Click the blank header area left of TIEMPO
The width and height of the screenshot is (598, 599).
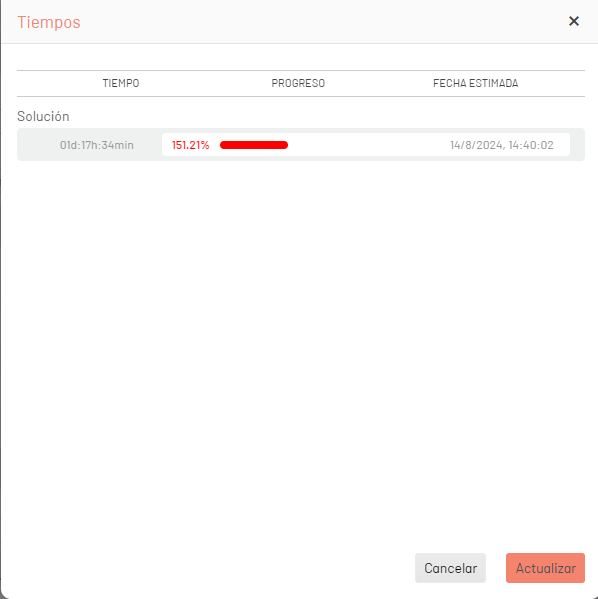(57, 83)
